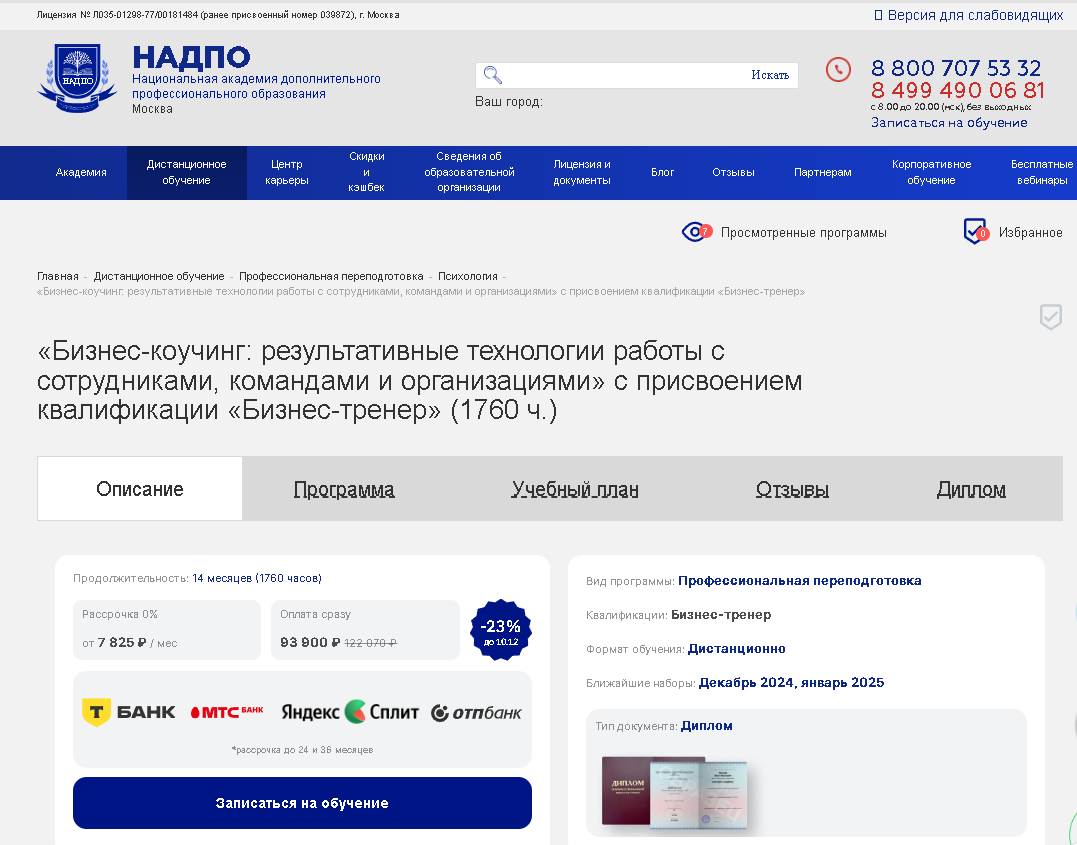Click the ОТП банк logo
1077x845 pixels.
pos(476,713)
